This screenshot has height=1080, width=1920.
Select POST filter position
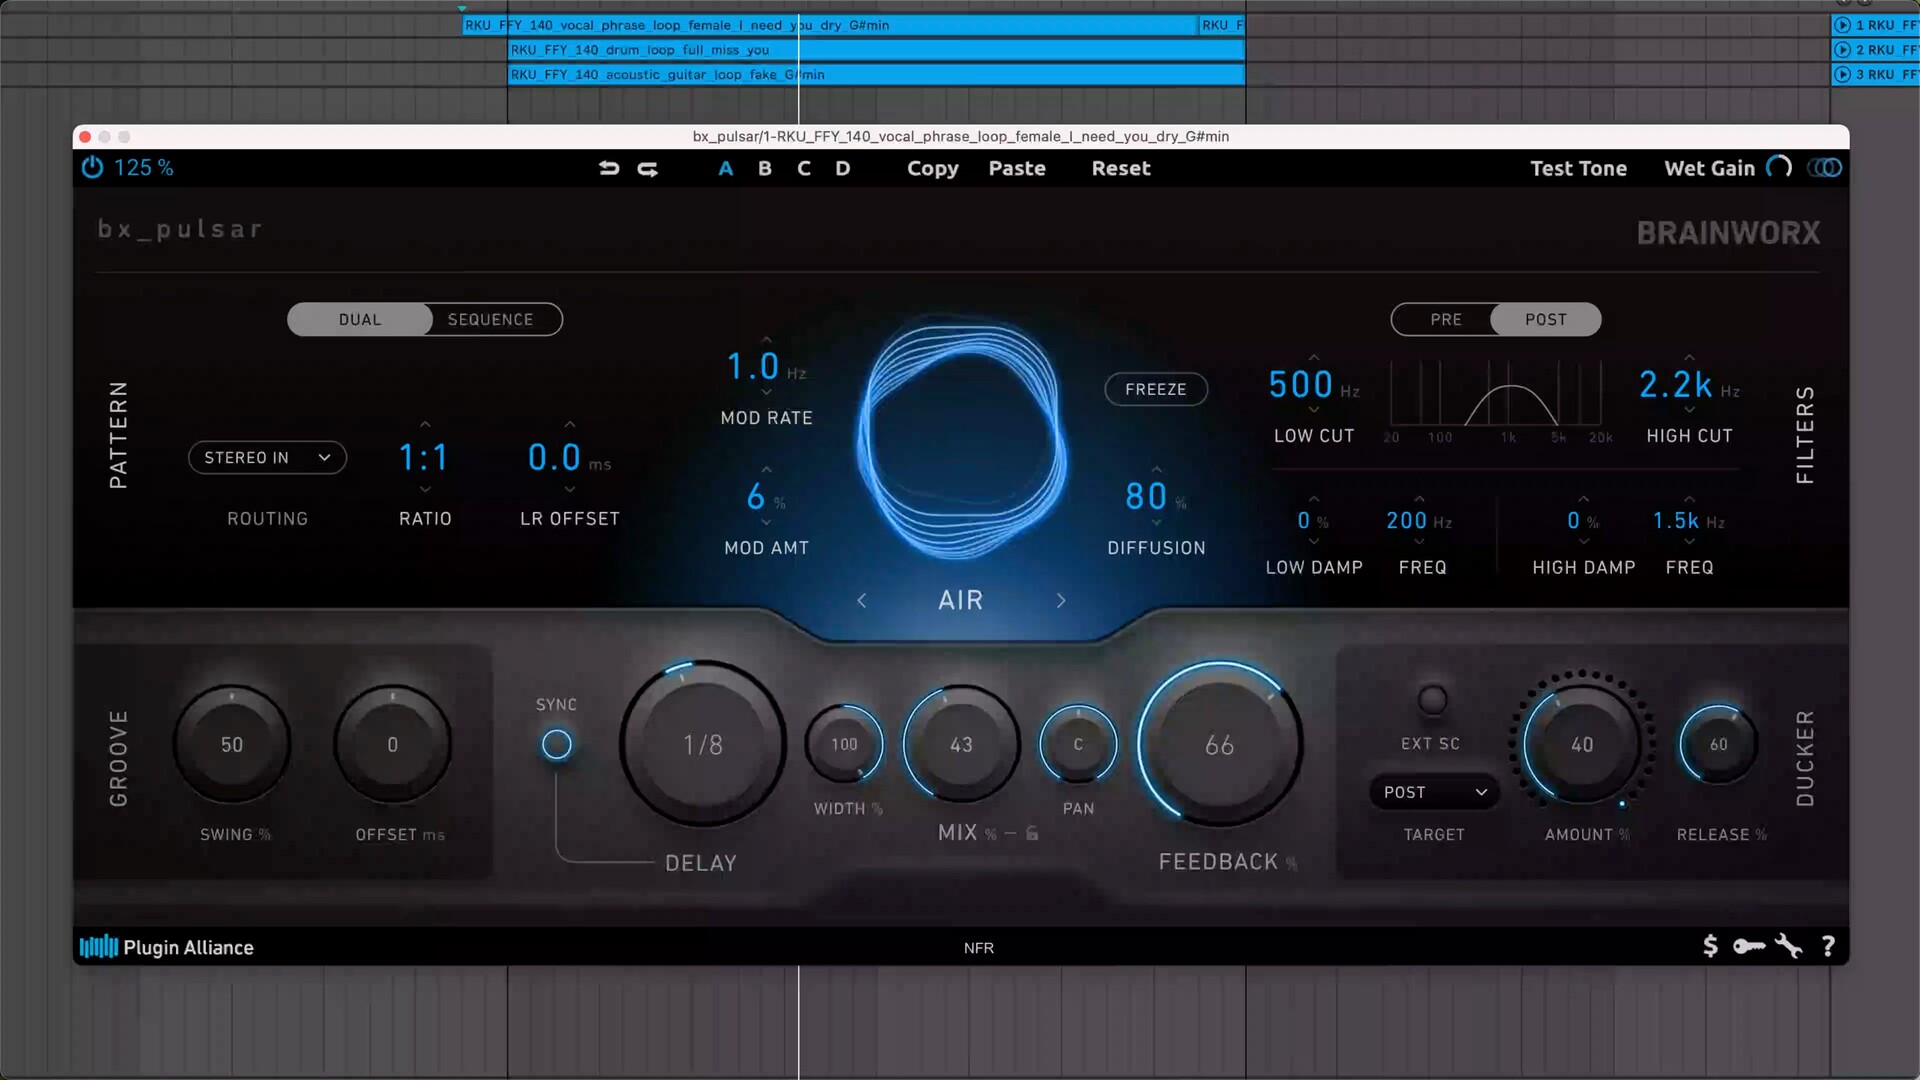(x=1546, y=319)
